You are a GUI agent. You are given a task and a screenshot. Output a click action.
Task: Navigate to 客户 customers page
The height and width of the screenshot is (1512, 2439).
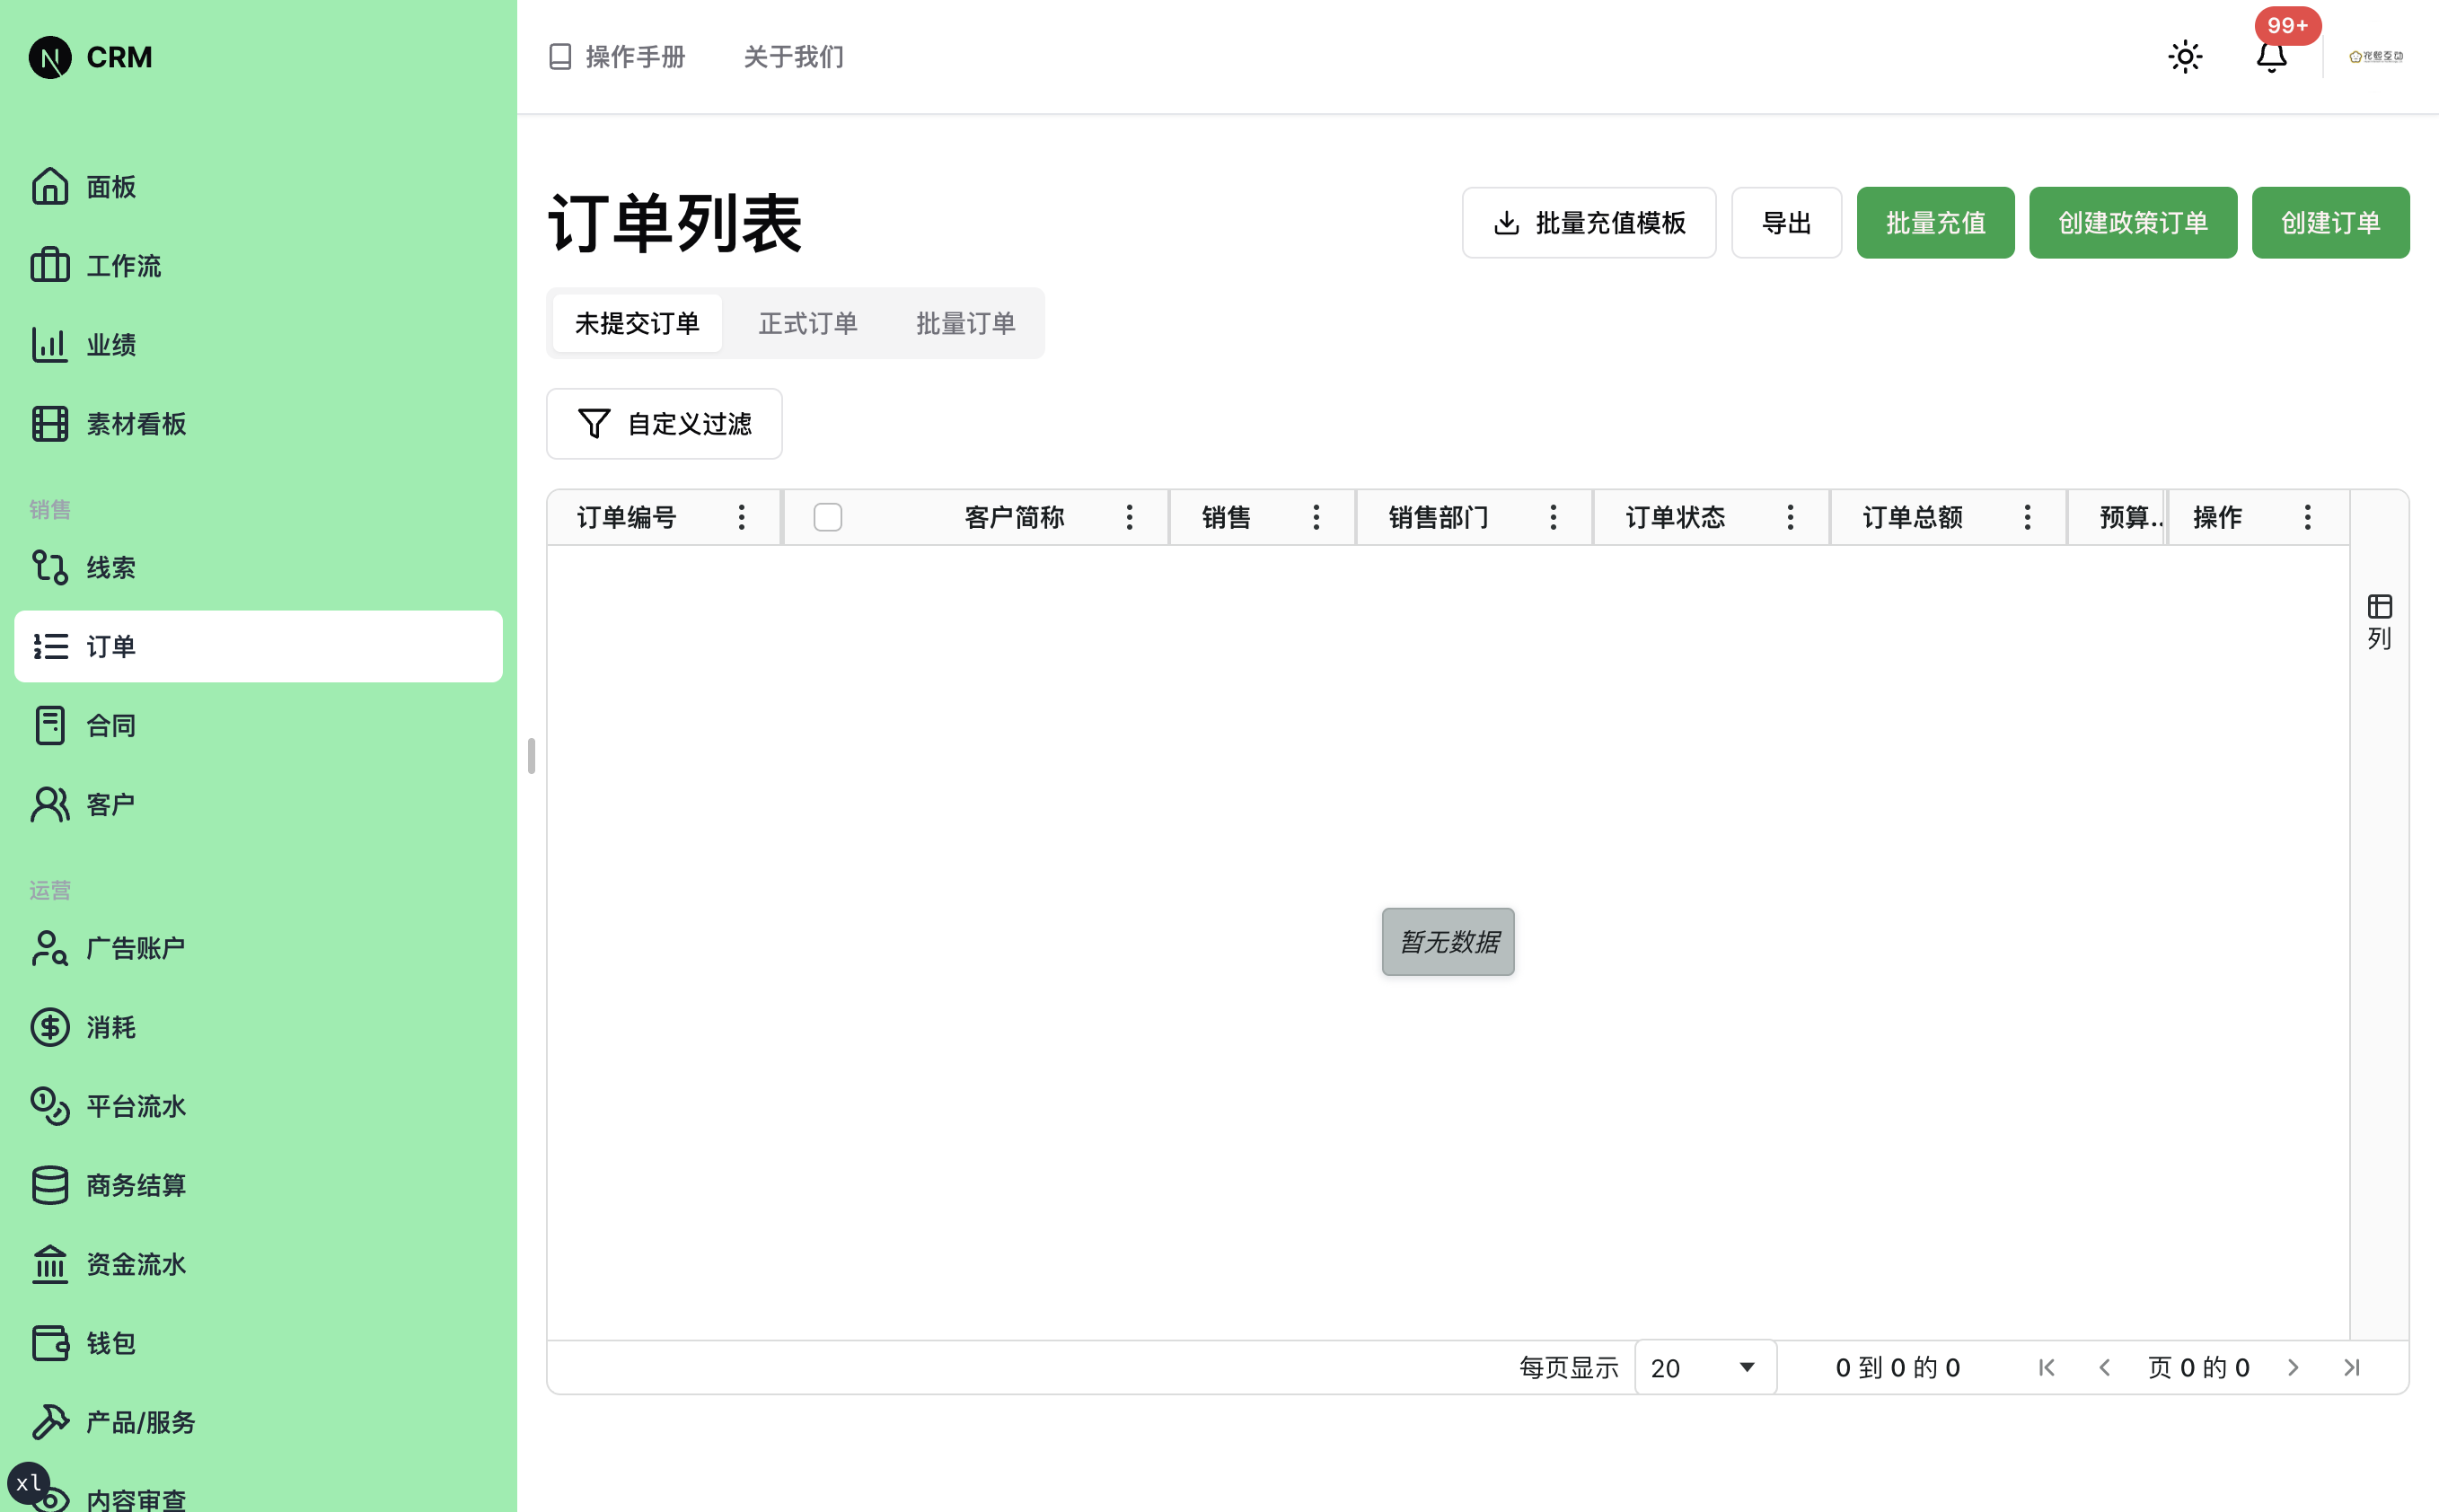point(109,803)
